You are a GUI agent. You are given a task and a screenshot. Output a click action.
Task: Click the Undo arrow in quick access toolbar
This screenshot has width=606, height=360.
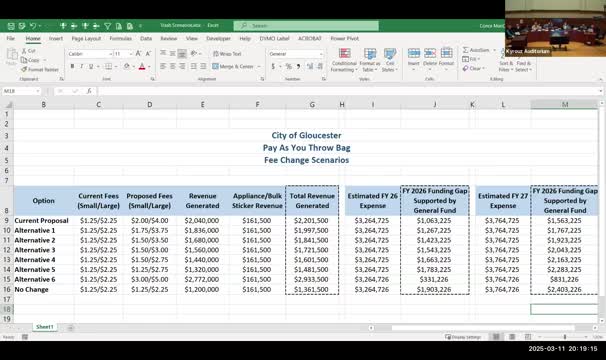[x=33, y=26]
